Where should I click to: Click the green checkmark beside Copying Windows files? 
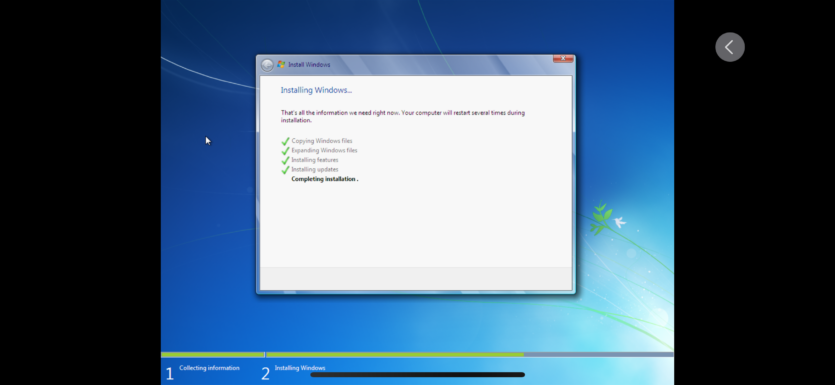[x=285, y=141]
